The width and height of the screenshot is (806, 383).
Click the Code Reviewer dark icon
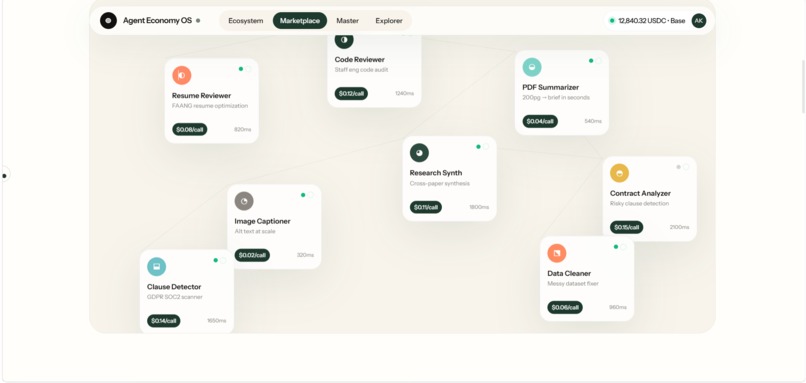point(344,40)
